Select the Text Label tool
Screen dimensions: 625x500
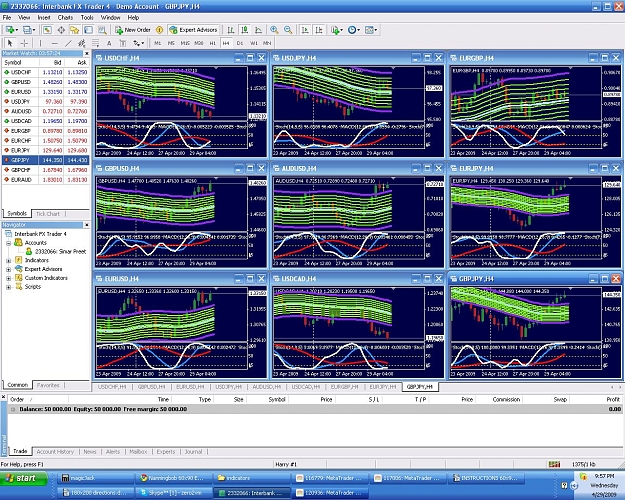123,43
